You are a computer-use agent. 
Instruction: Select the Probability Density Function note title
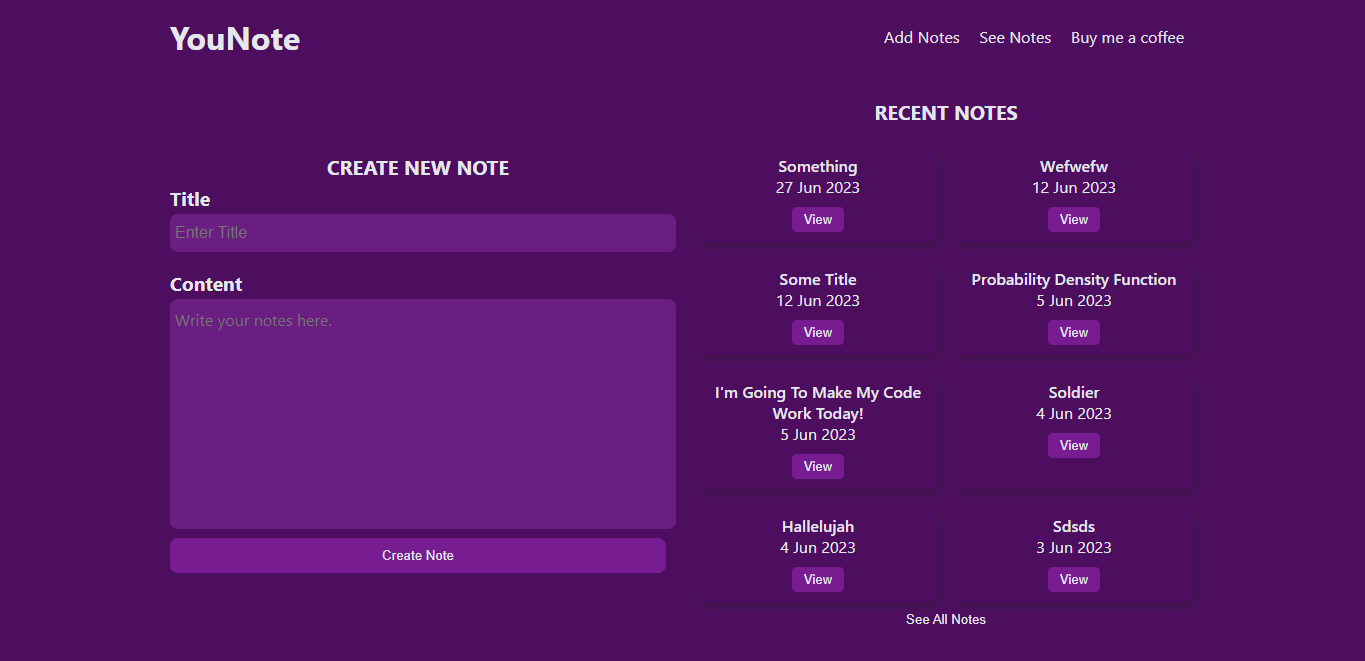[x=1074, y=280]
